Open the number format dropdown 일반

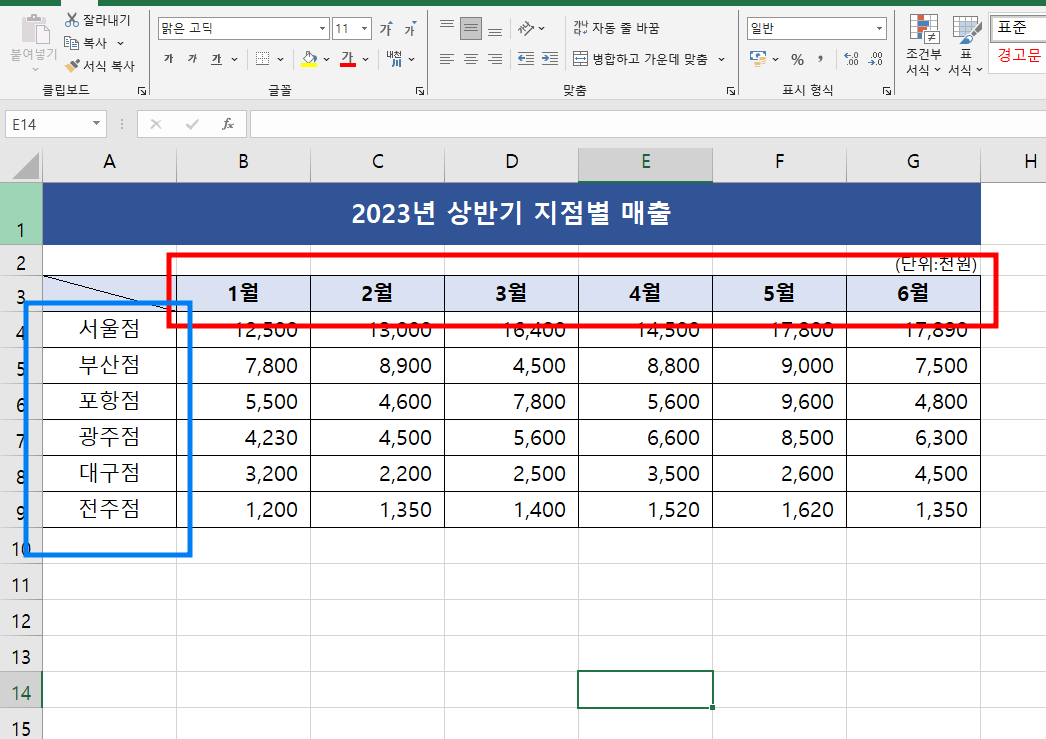879,29
